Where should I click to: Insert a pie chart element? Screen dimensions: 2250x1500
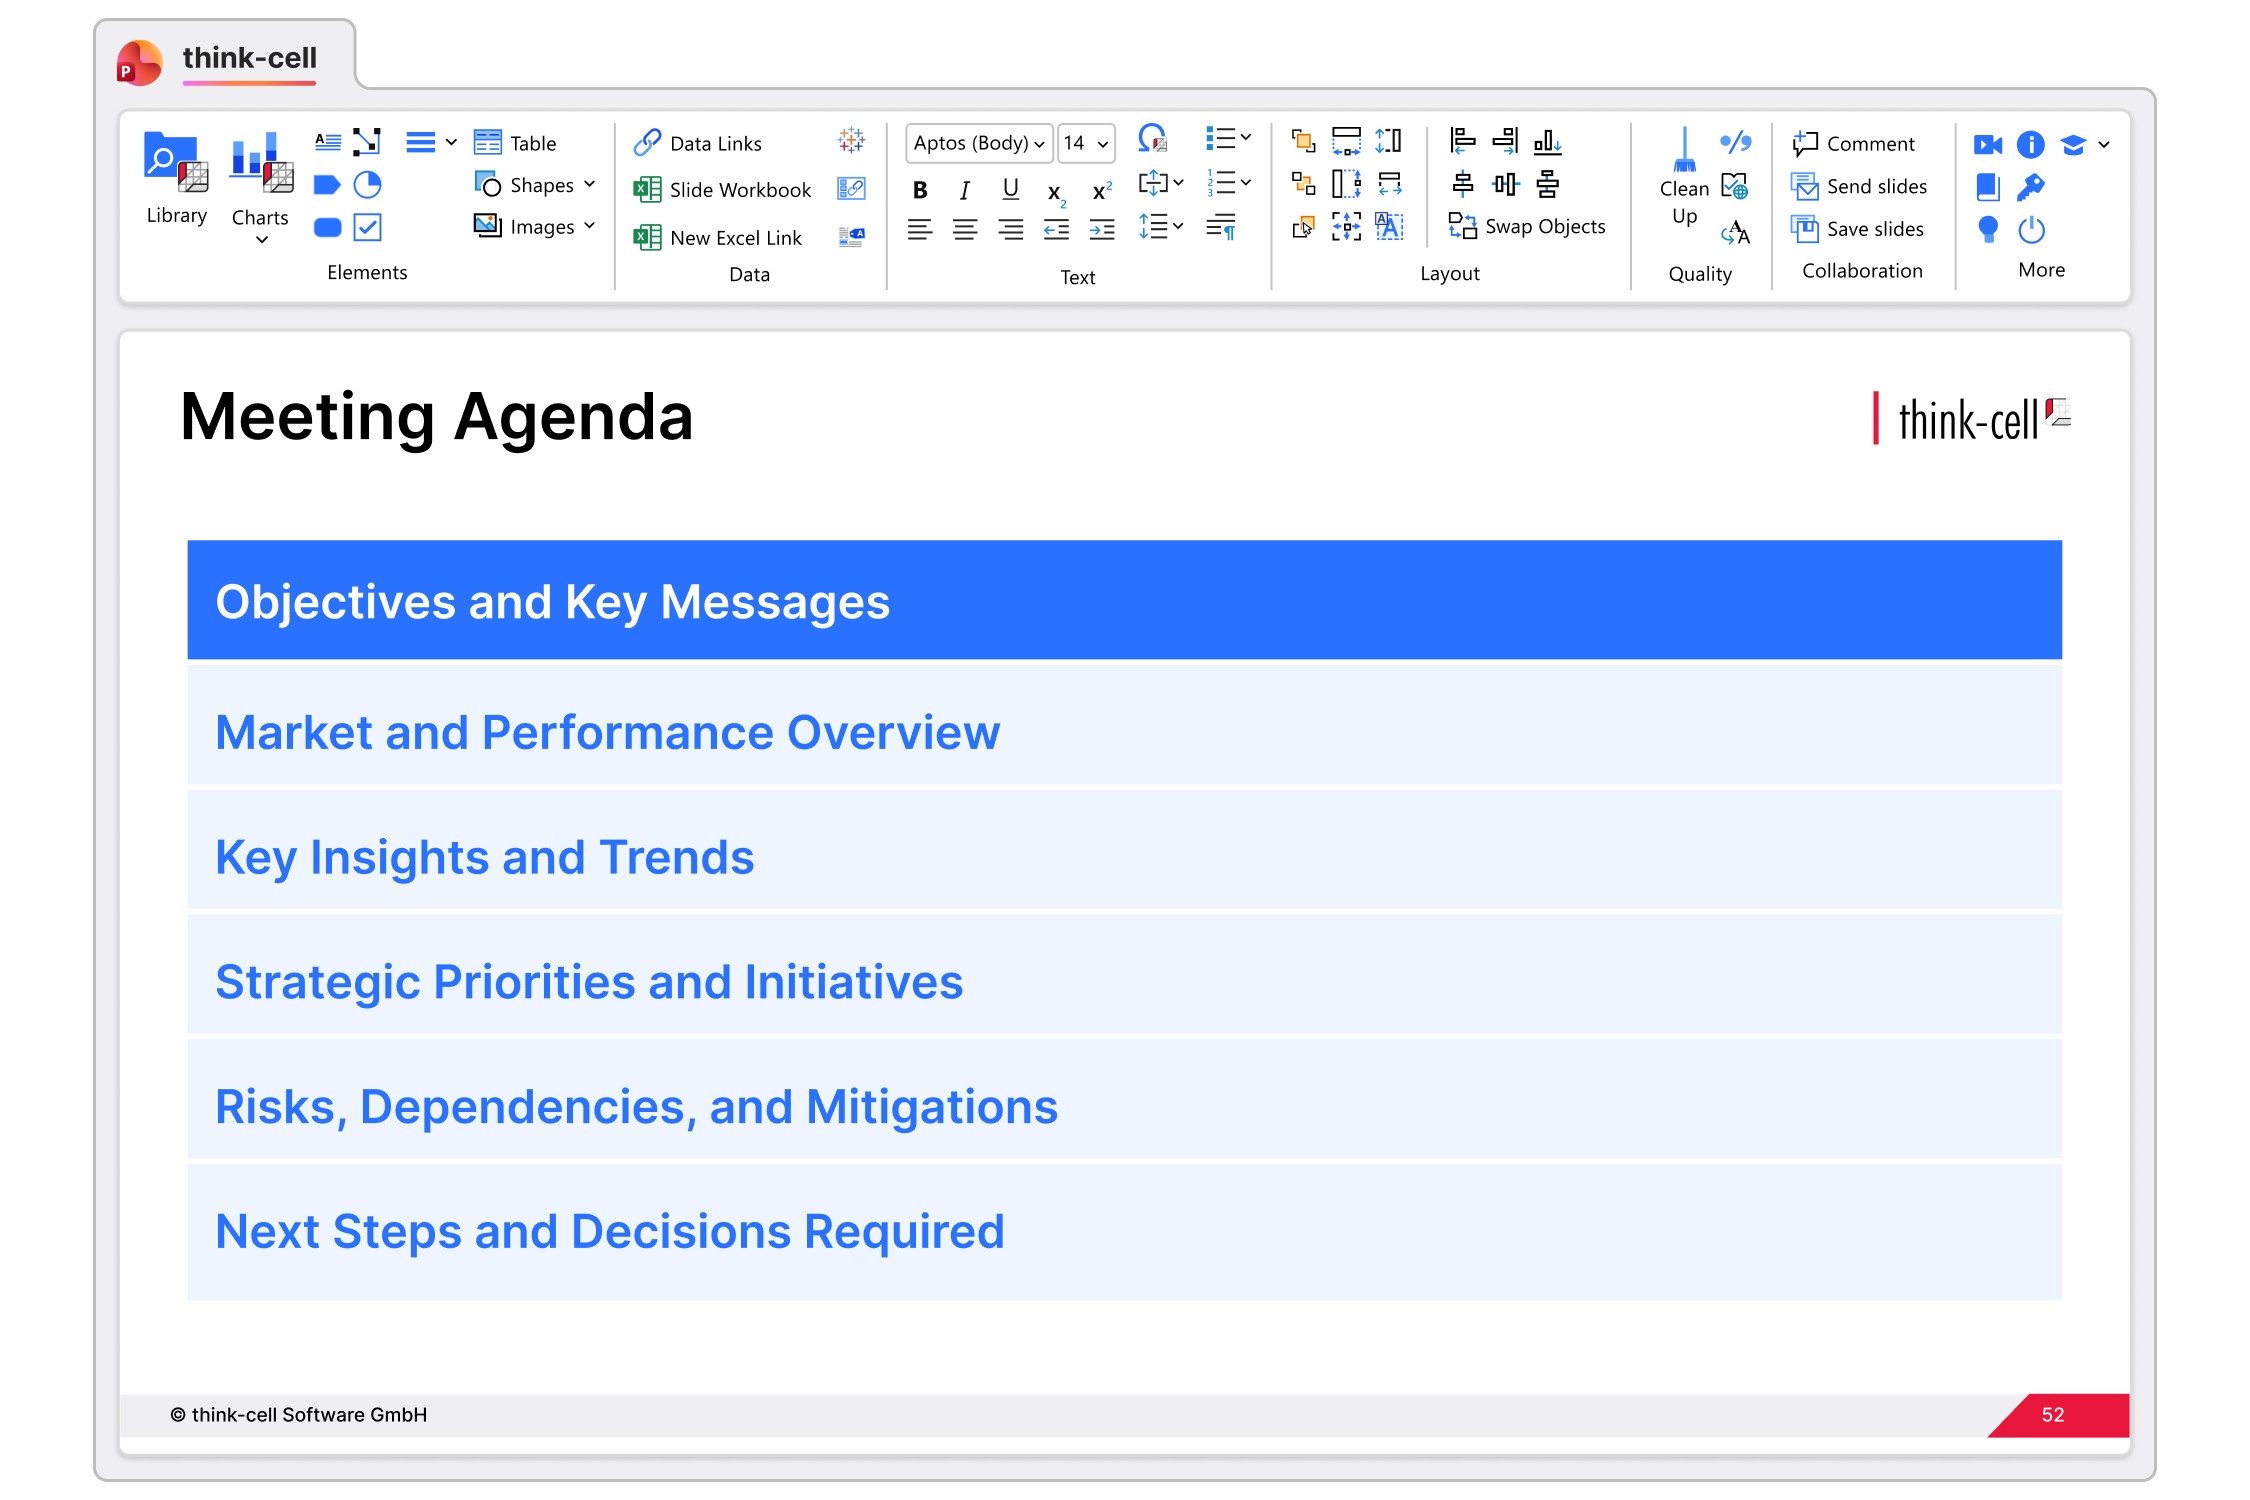[x=368, y=185]
